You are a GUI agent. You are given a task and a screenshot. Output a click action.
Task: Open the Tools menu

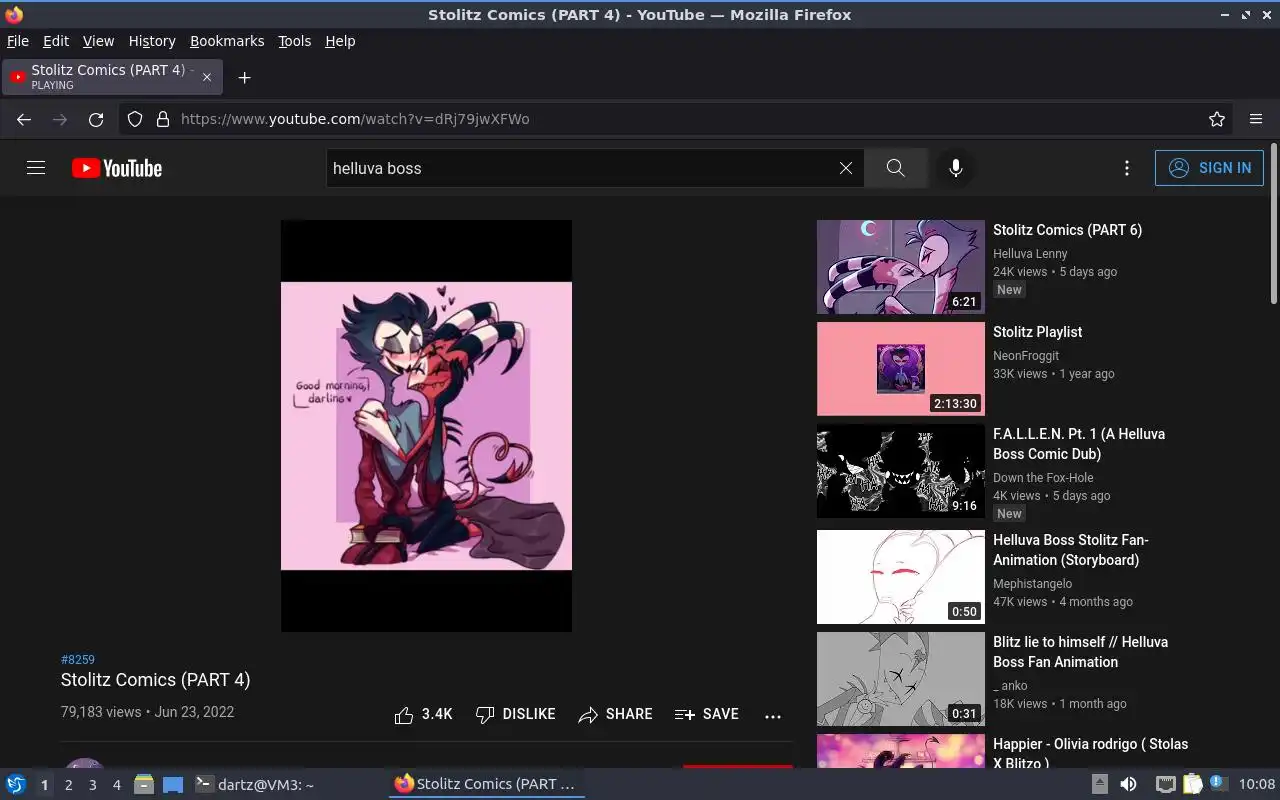point(294,41)
